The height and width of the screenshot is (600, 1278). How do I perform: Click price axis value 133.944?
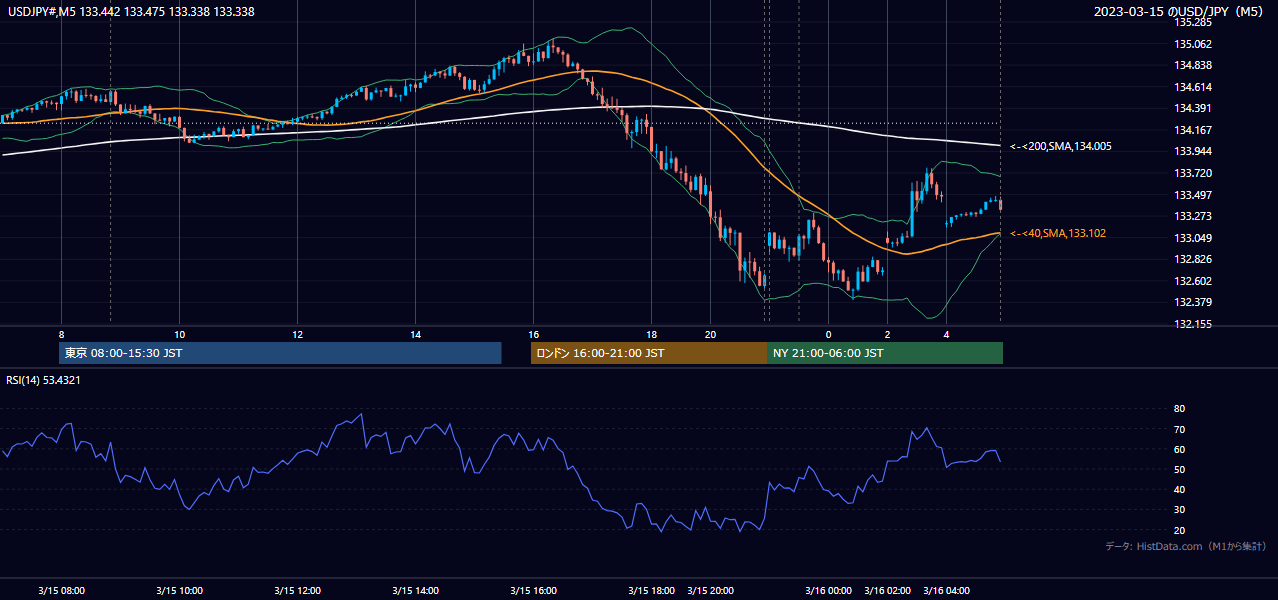pyautogui.click(x=1192, y=151)
